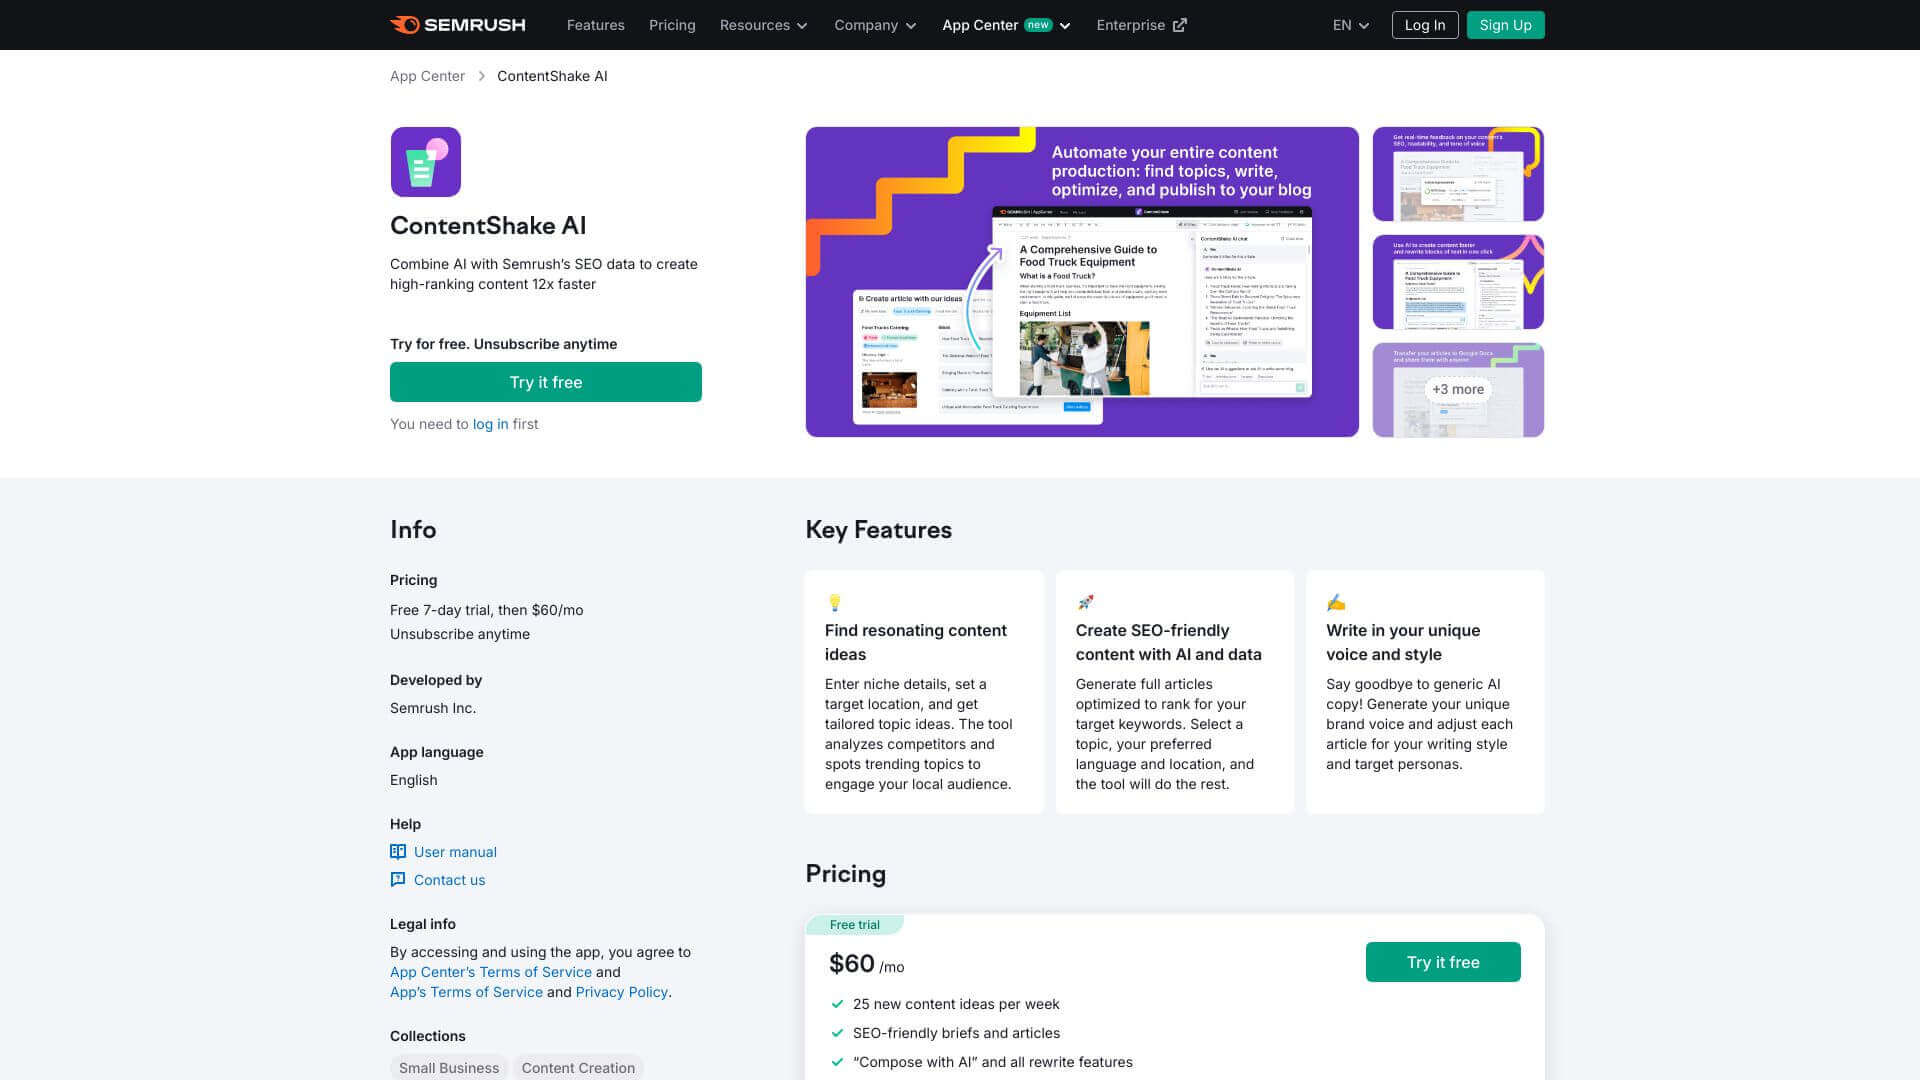Image resolution: width=1920 pixels, height=1080 pixels.
Task: Click checkmark beside 25 new content ideas
Action: 837,1004
